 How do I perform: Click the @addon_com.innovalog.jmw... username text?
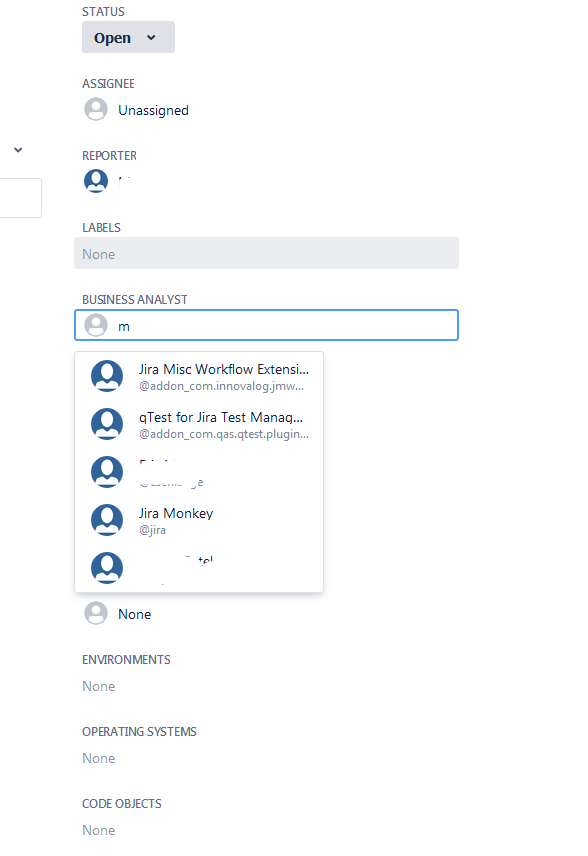[221, 386]
